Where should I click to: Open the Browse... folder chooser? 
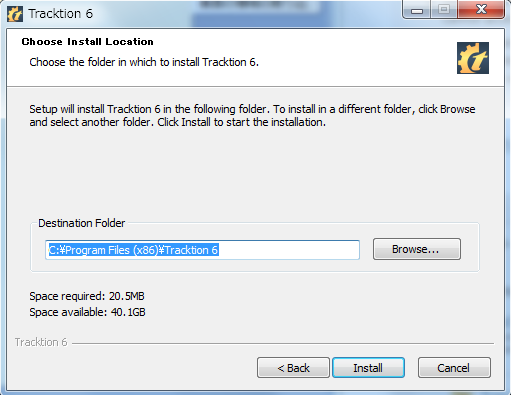417,249
